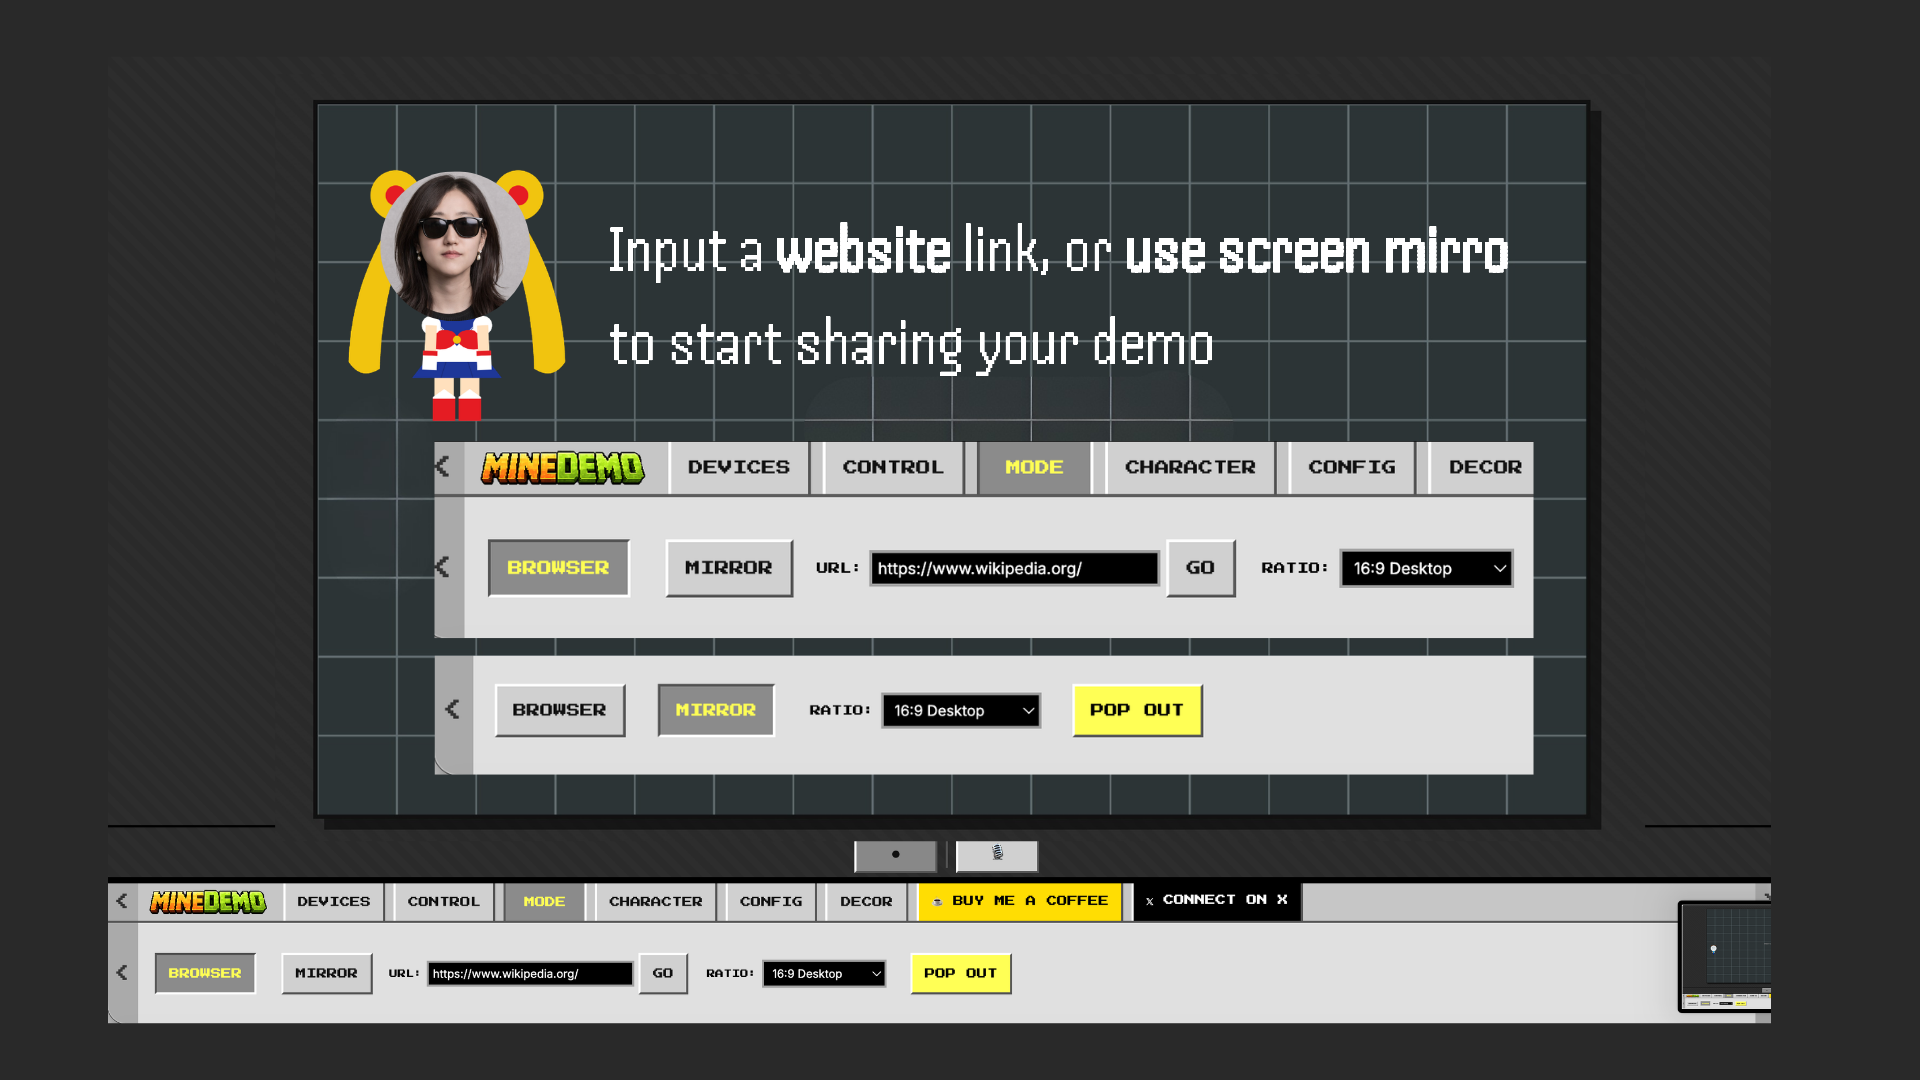
Task: Switch to the CHARACTER tab
Action: (1189, 467)
